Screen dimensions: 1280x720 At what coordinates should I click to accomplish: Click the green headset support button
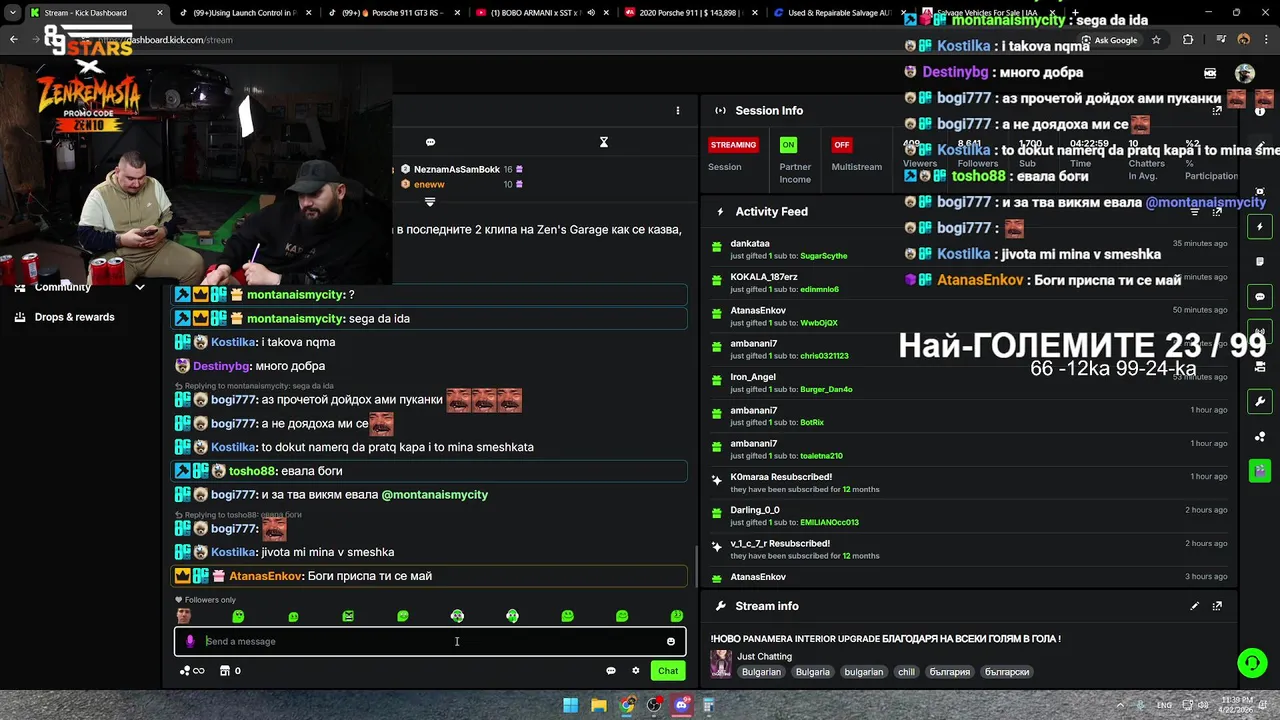tap(1252, 663)
